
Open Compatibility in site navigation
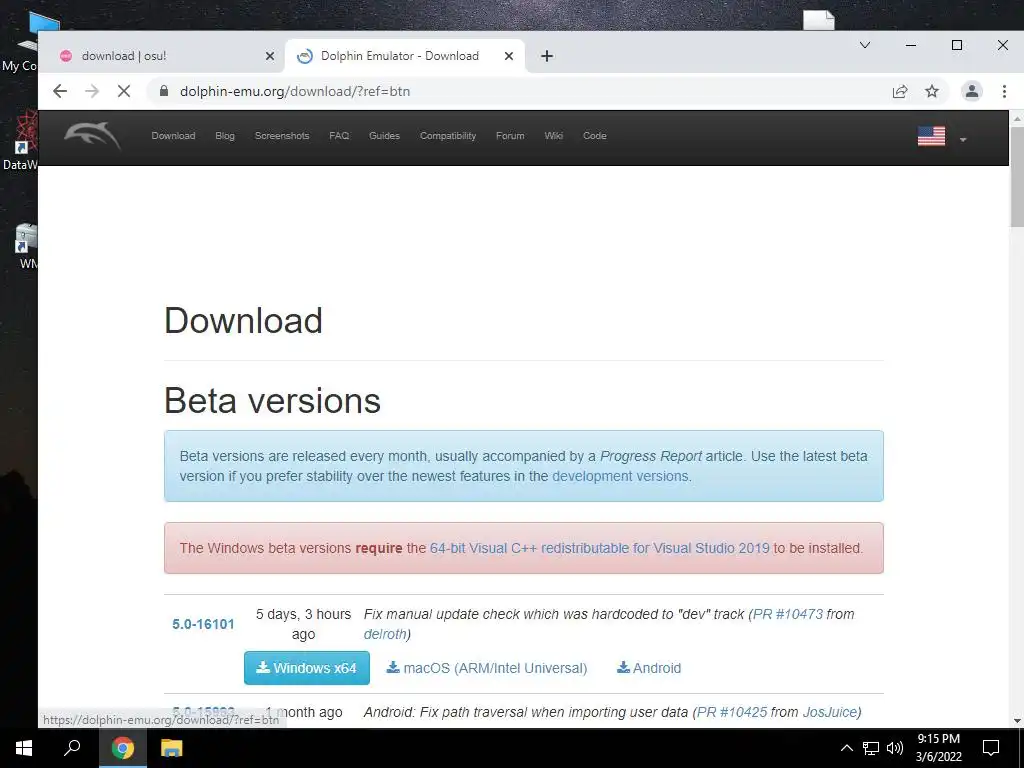click(x=447, y=136)
